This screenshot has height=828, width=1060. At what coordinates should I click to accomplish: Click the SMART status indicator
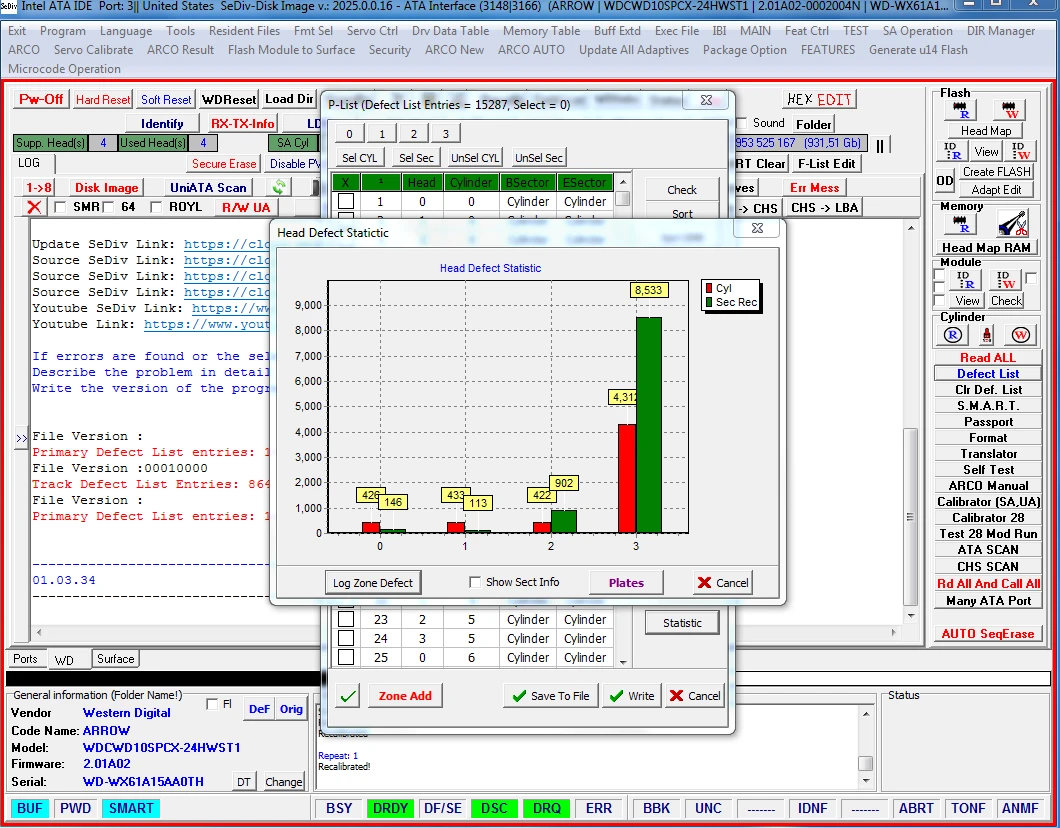pos(130,808)
